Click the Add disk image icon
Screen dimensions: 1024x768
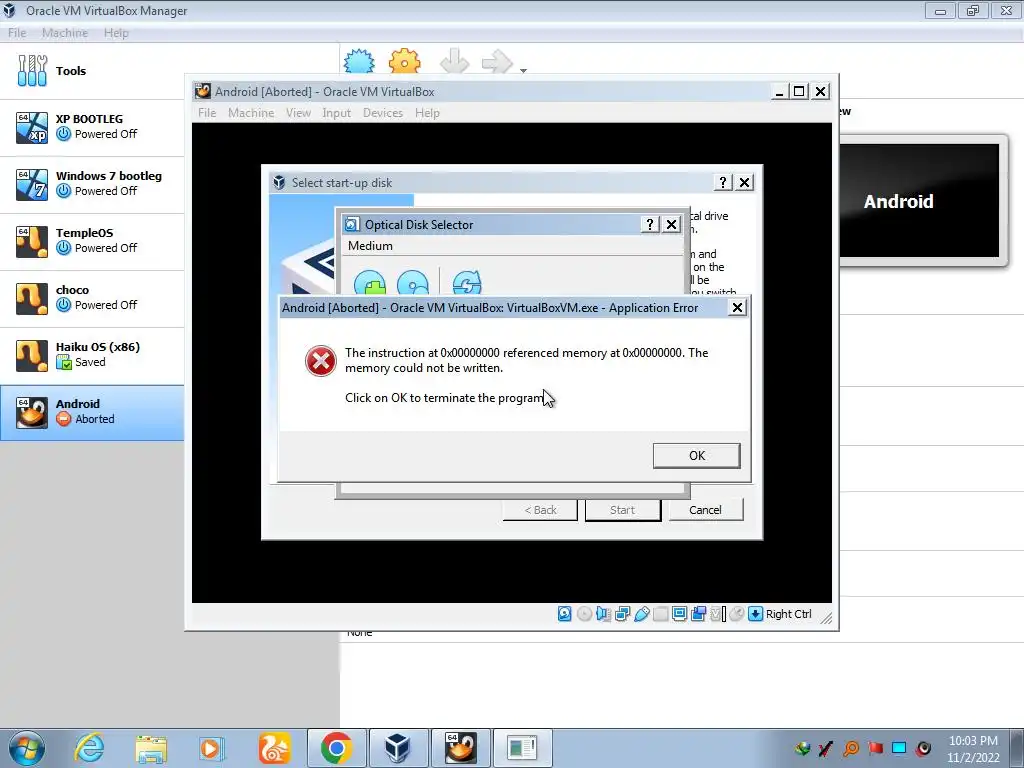click(x=370, y=283)
